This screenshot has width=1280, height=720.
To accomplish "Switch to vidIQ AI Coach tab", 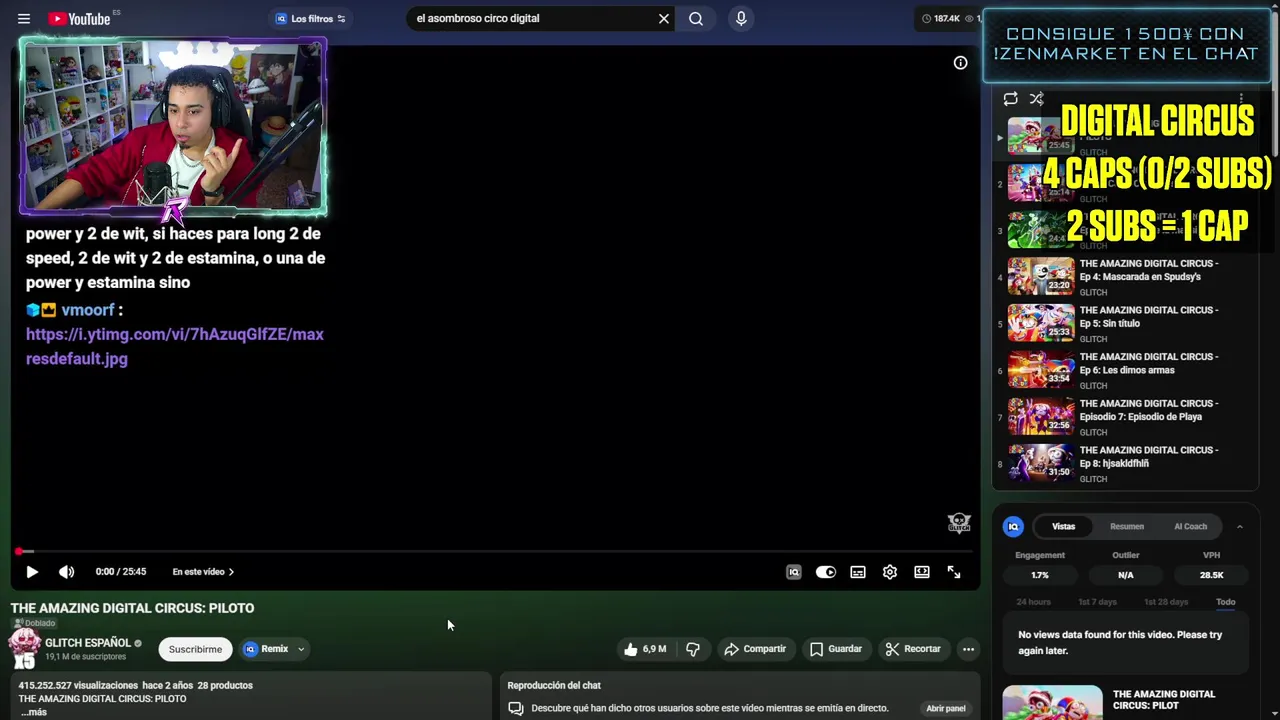I will [1190, 526].
